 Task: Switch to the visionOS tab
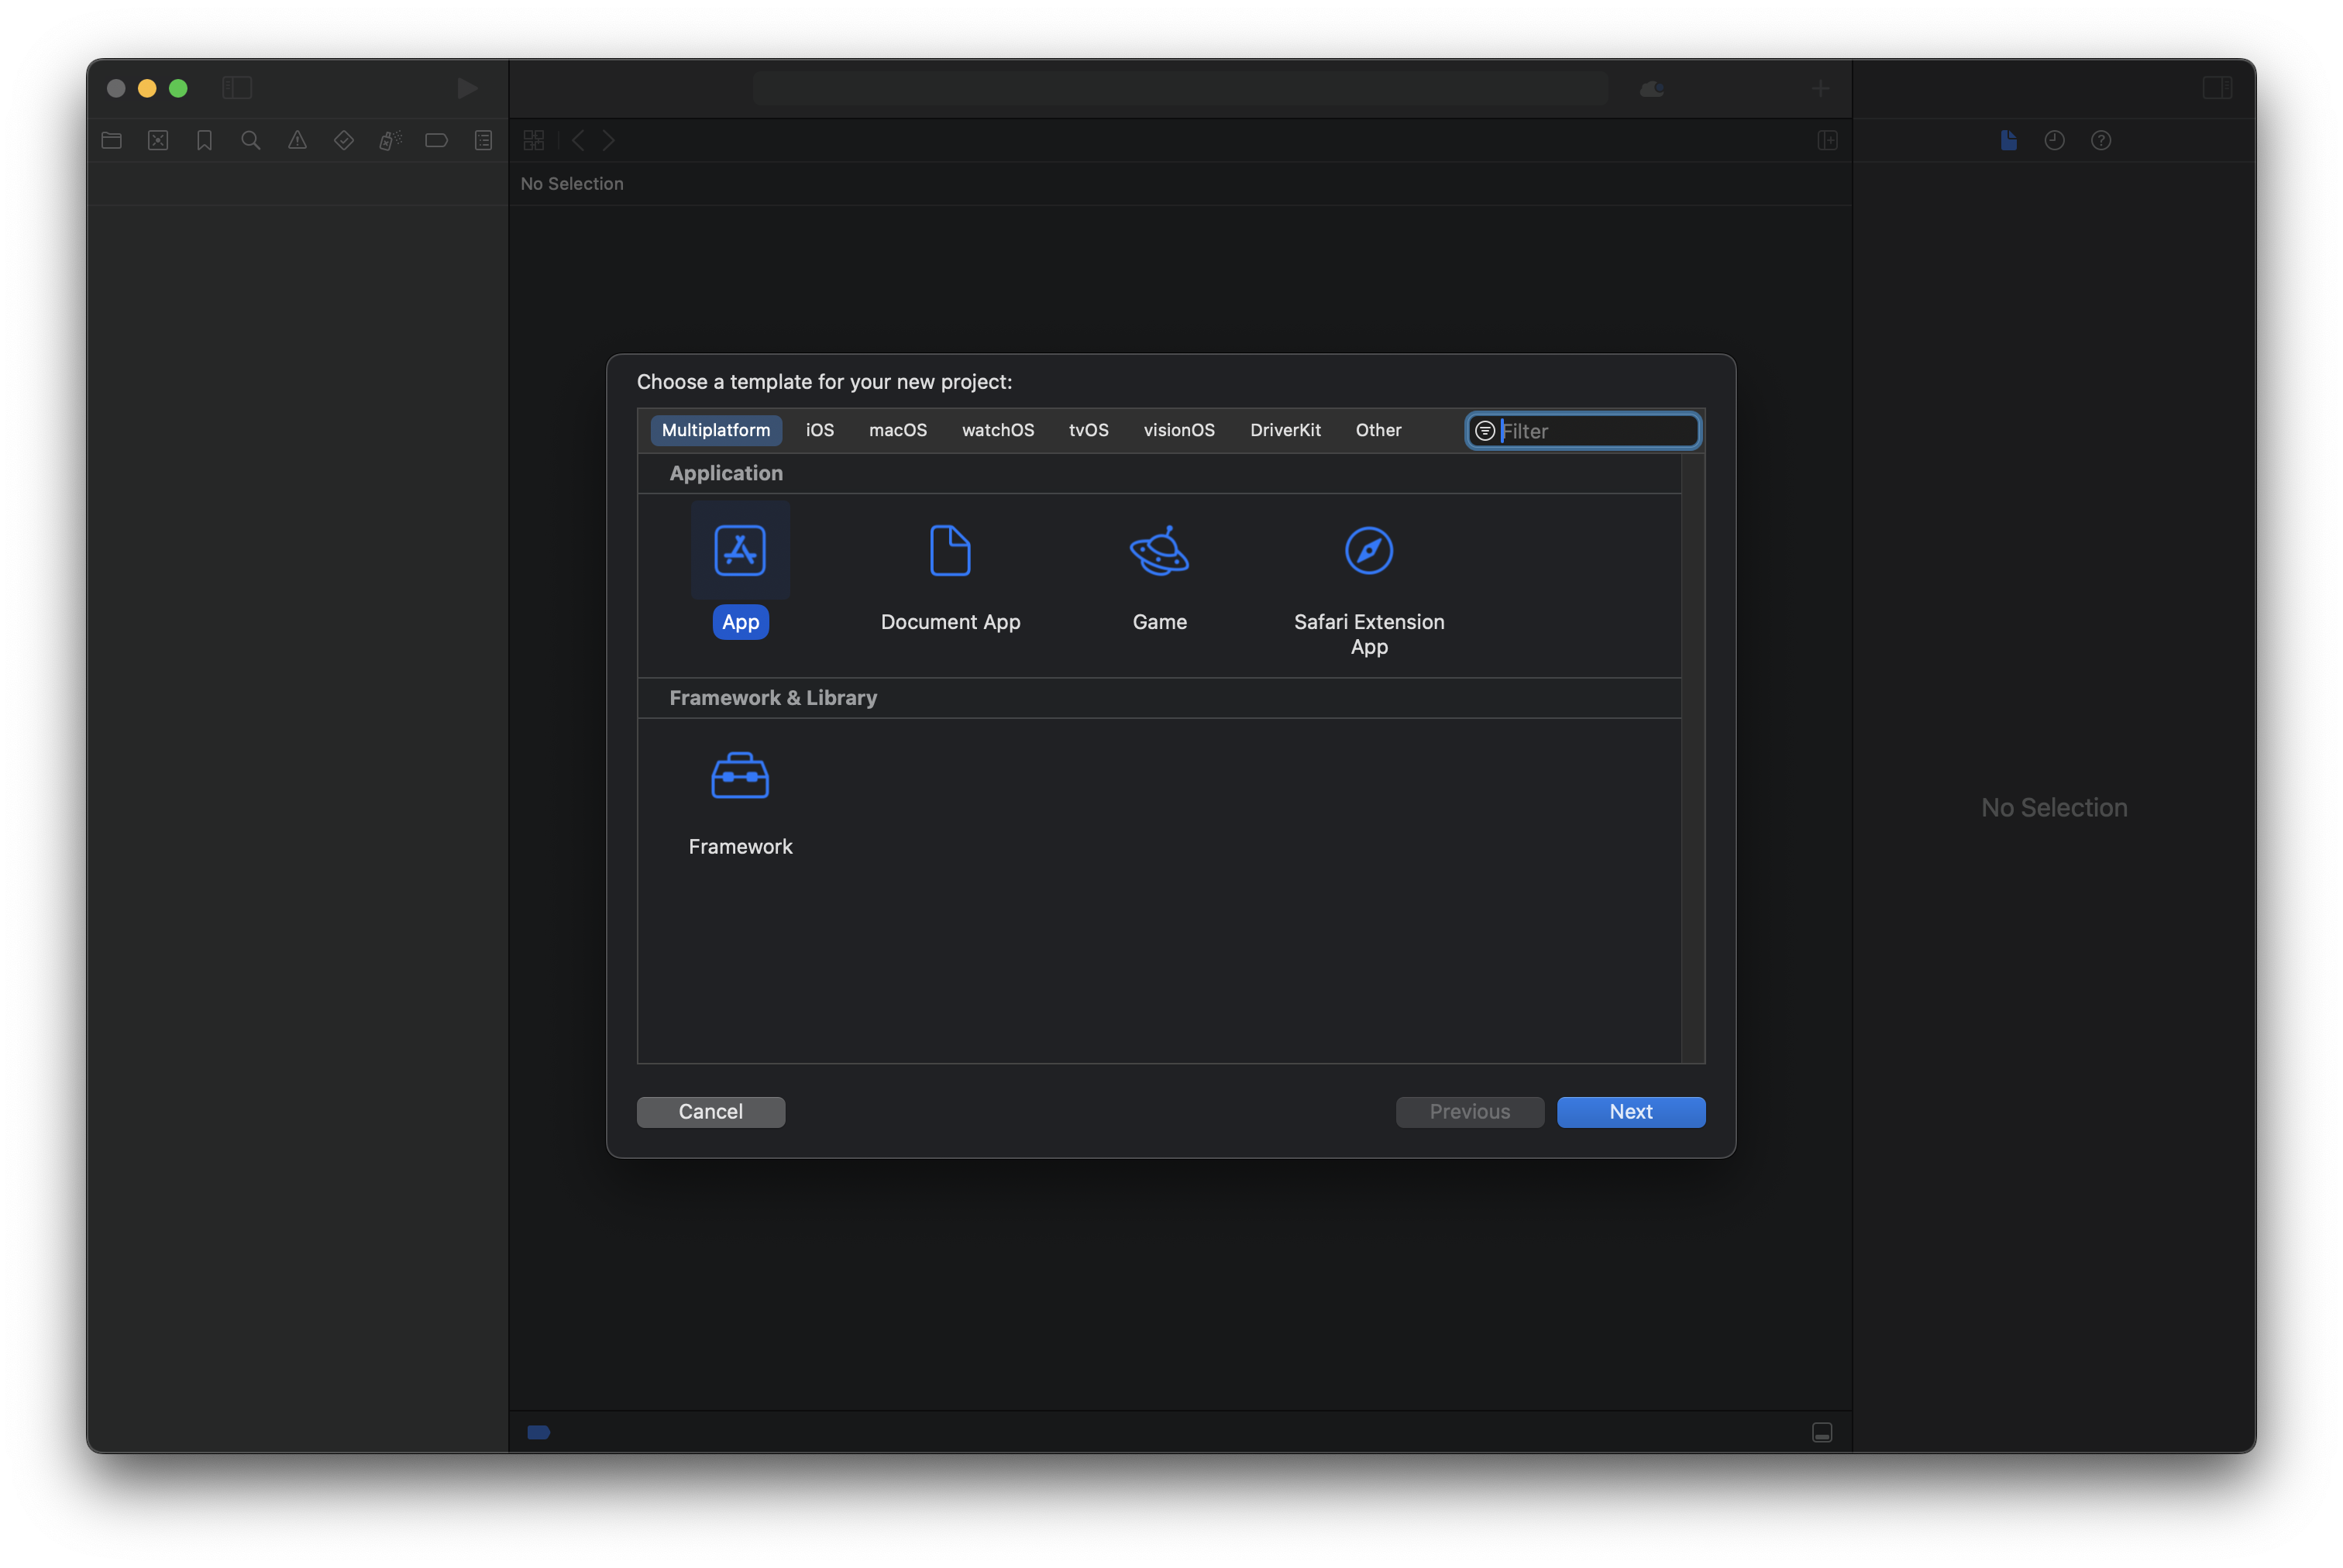click(x=1179, y=430)
